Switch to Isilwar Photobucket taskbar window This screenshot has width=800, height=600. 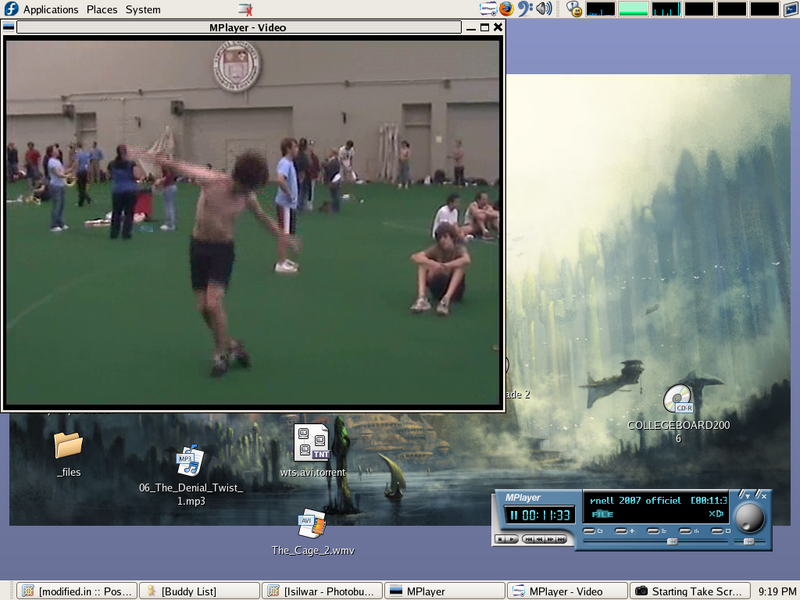coord(320,591)
